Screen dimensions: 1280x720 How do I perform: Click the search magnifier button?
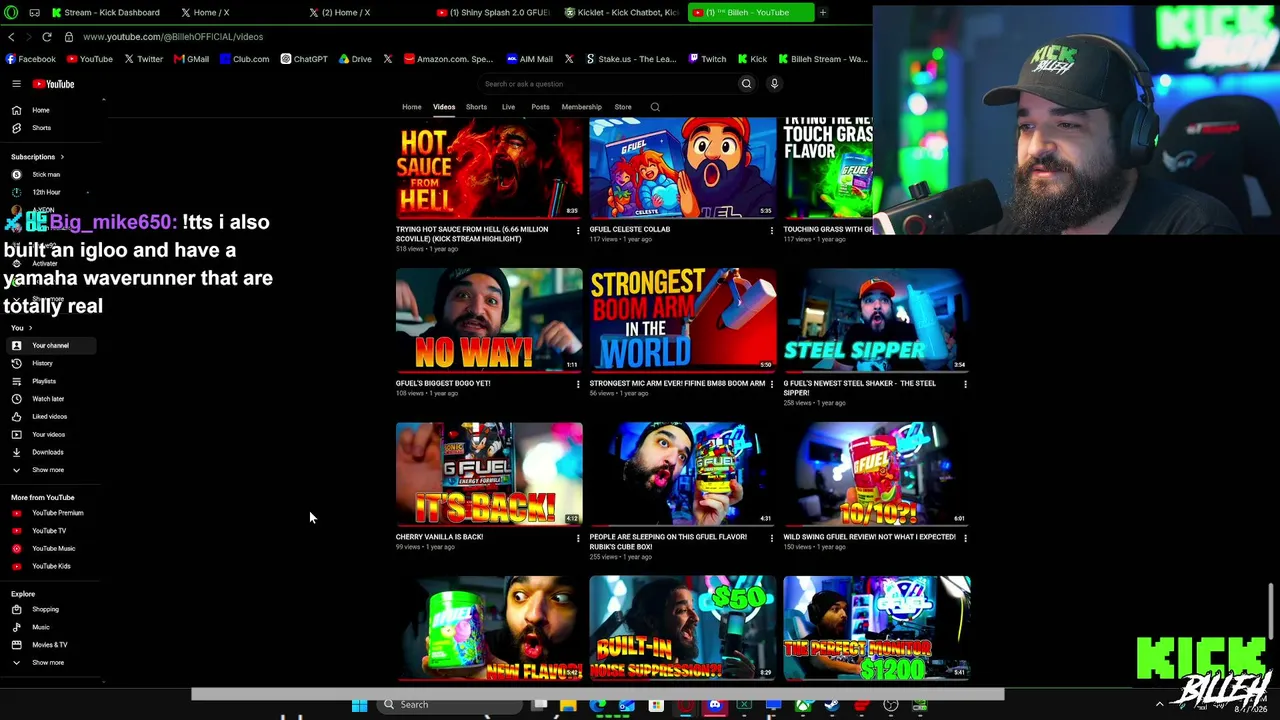pyautogui.click(x=746, y=84)
